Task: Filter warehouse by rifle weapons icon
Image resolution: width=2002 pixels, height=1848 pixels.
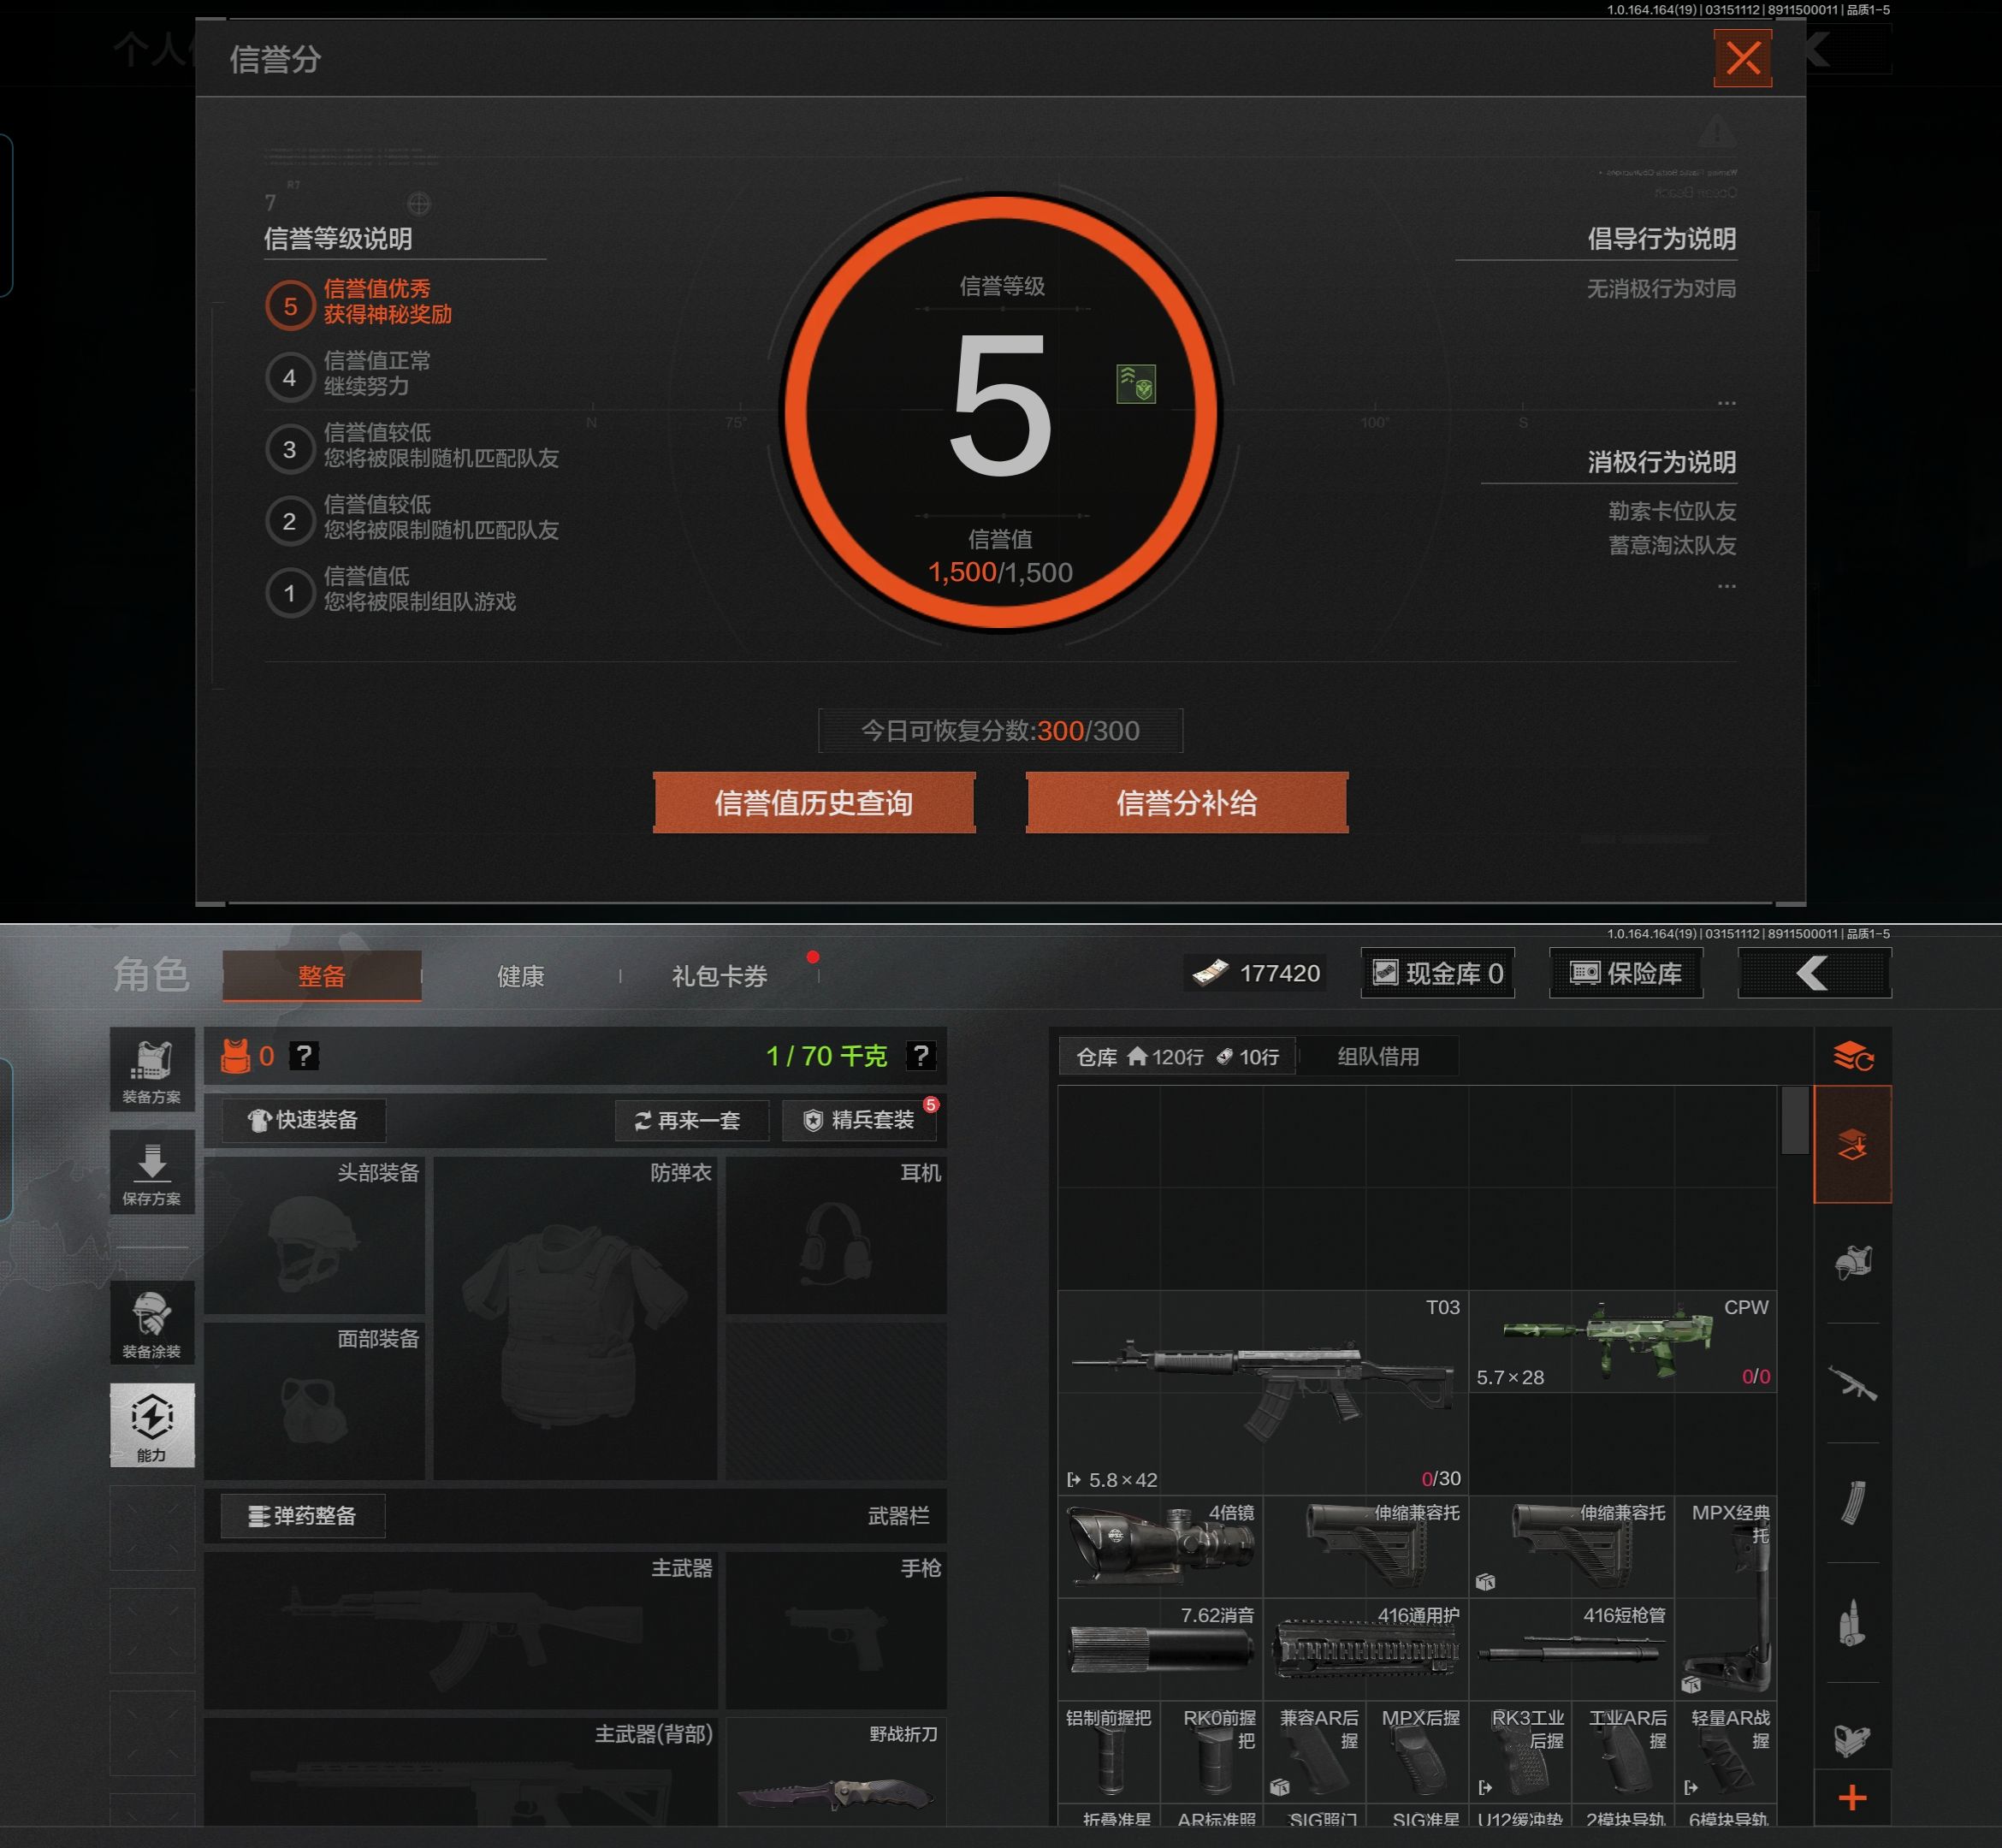Action: click(1852, 1383)
